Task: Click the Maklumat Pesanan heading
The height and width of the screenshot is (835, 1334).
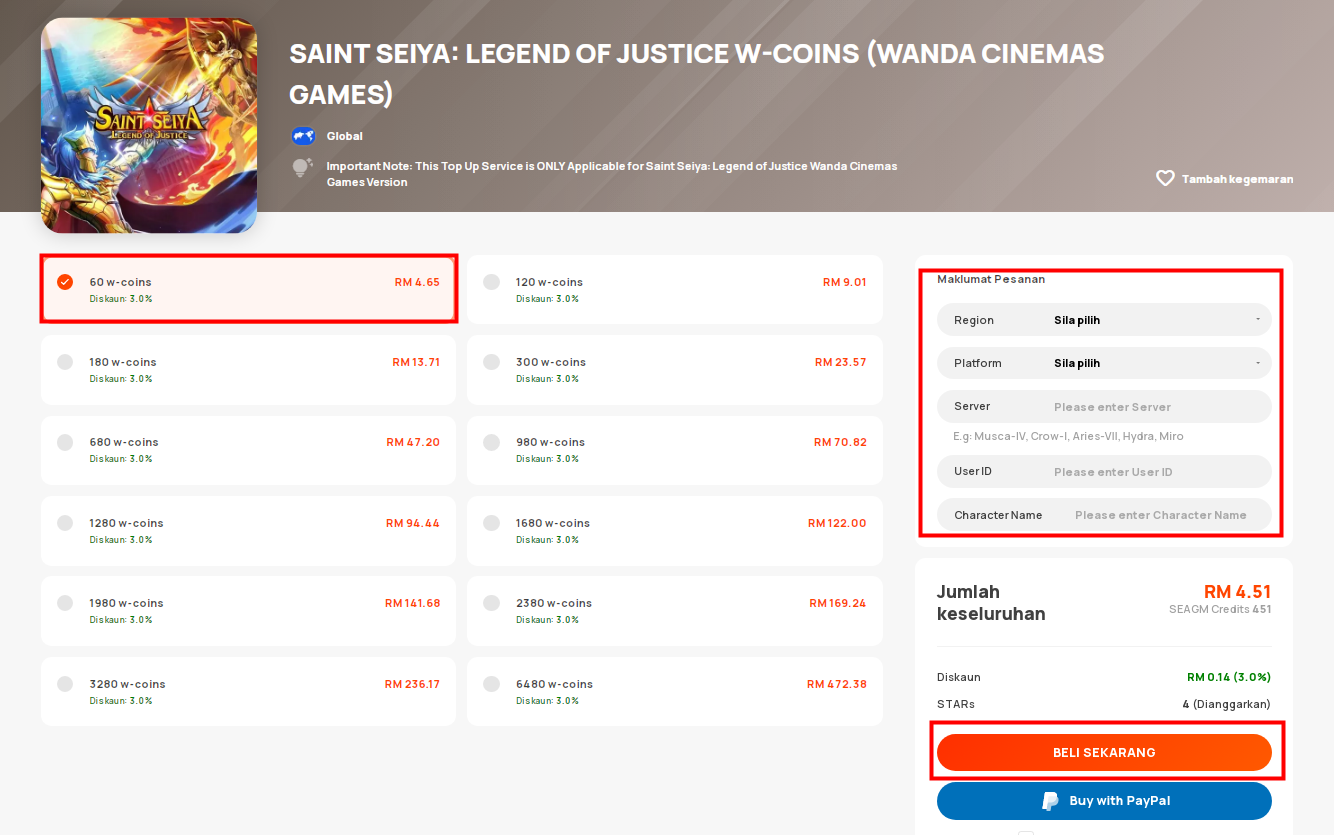Action: (991, 279)
